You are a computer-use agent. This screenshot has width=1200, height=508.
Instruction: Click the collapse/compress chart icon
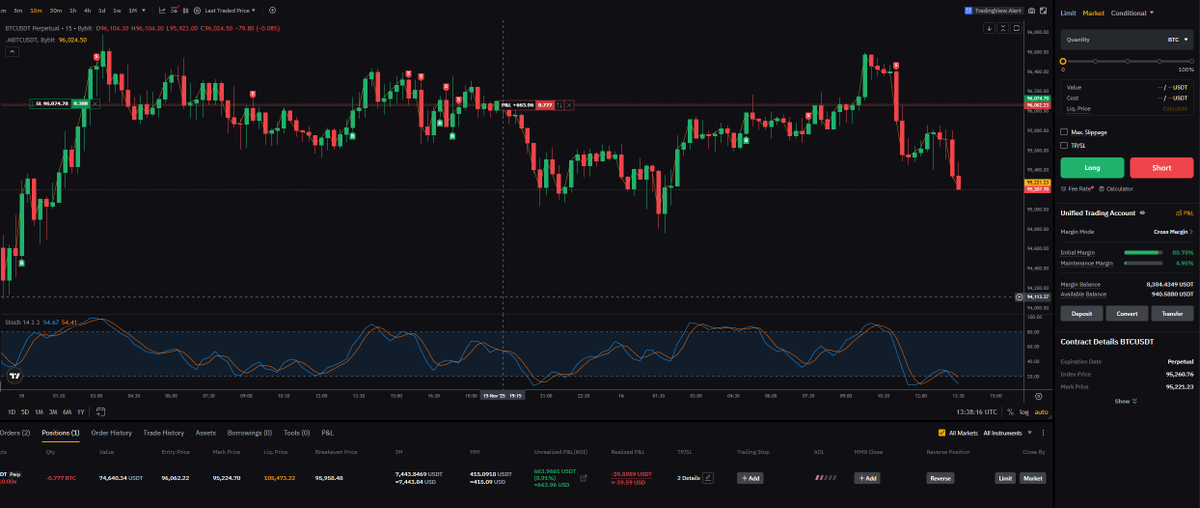1003,28
